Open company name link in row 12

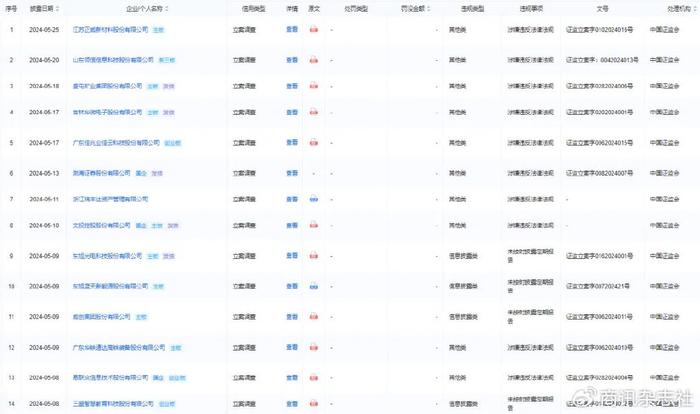[x=119, y=347]
